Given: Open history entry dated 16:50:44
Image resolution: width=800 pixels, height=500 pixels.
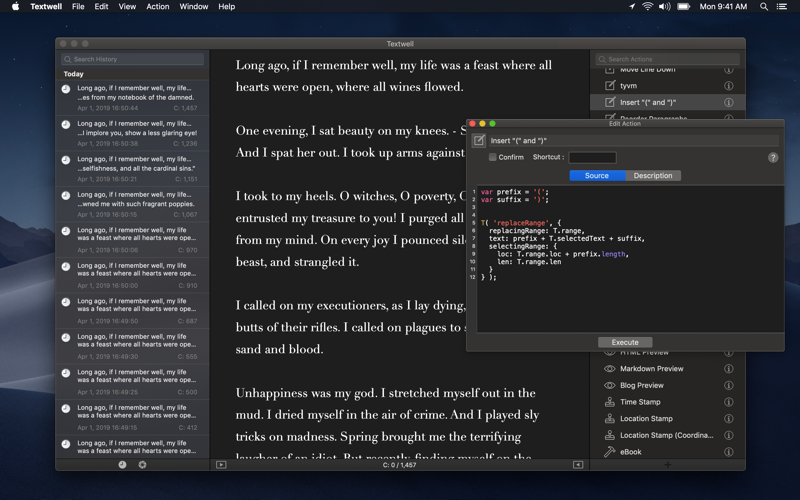Looking at the screenshot, I should (x=133, y=97).
